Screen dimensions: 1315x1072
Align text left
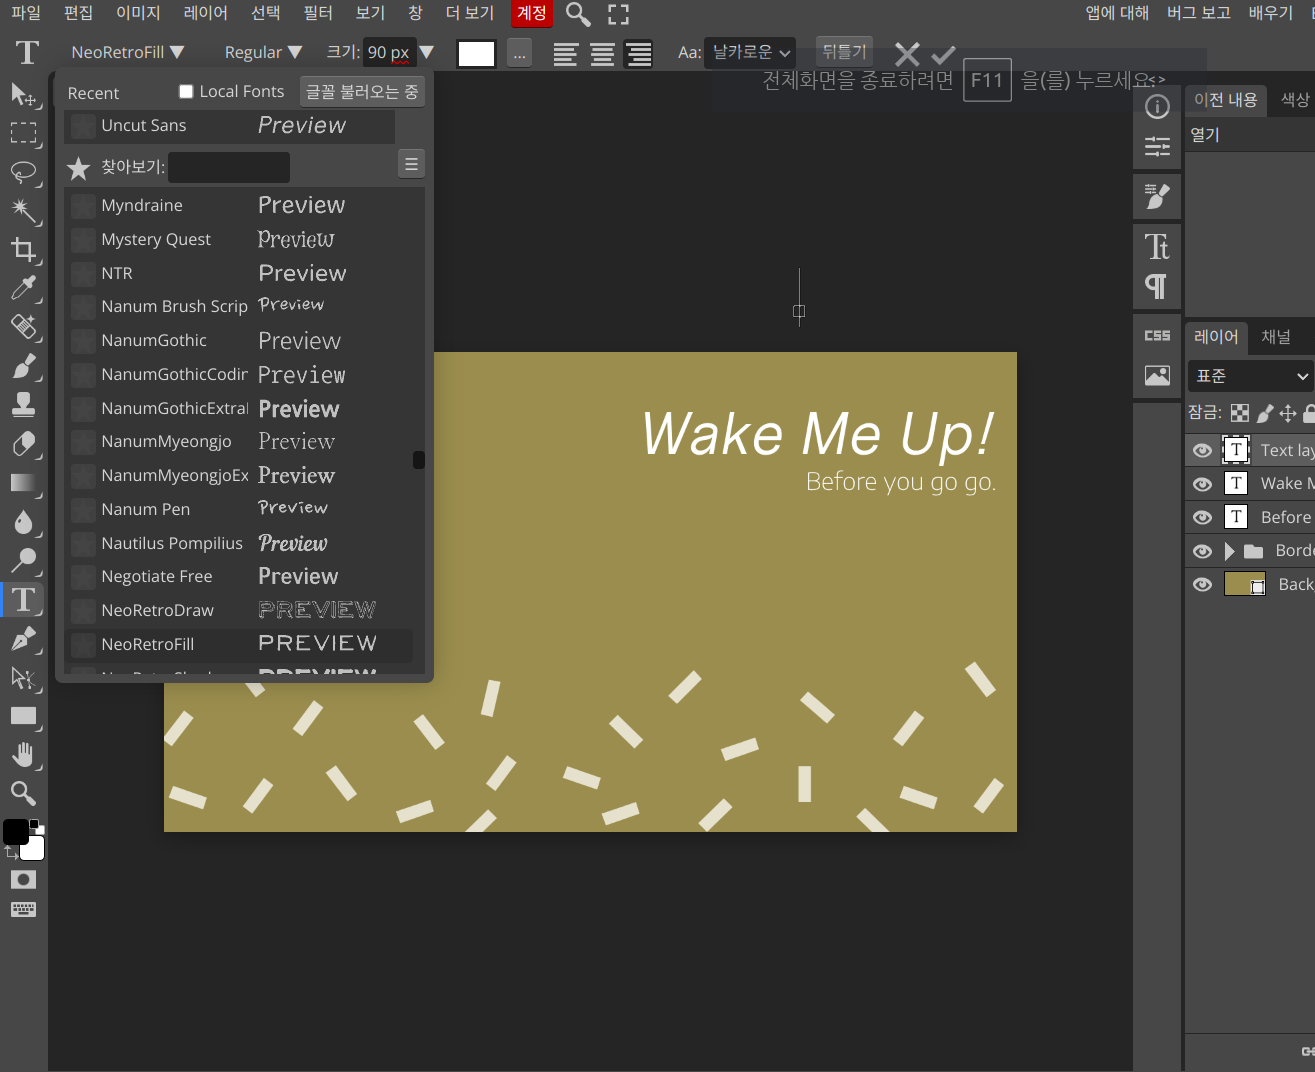(566, 54)
